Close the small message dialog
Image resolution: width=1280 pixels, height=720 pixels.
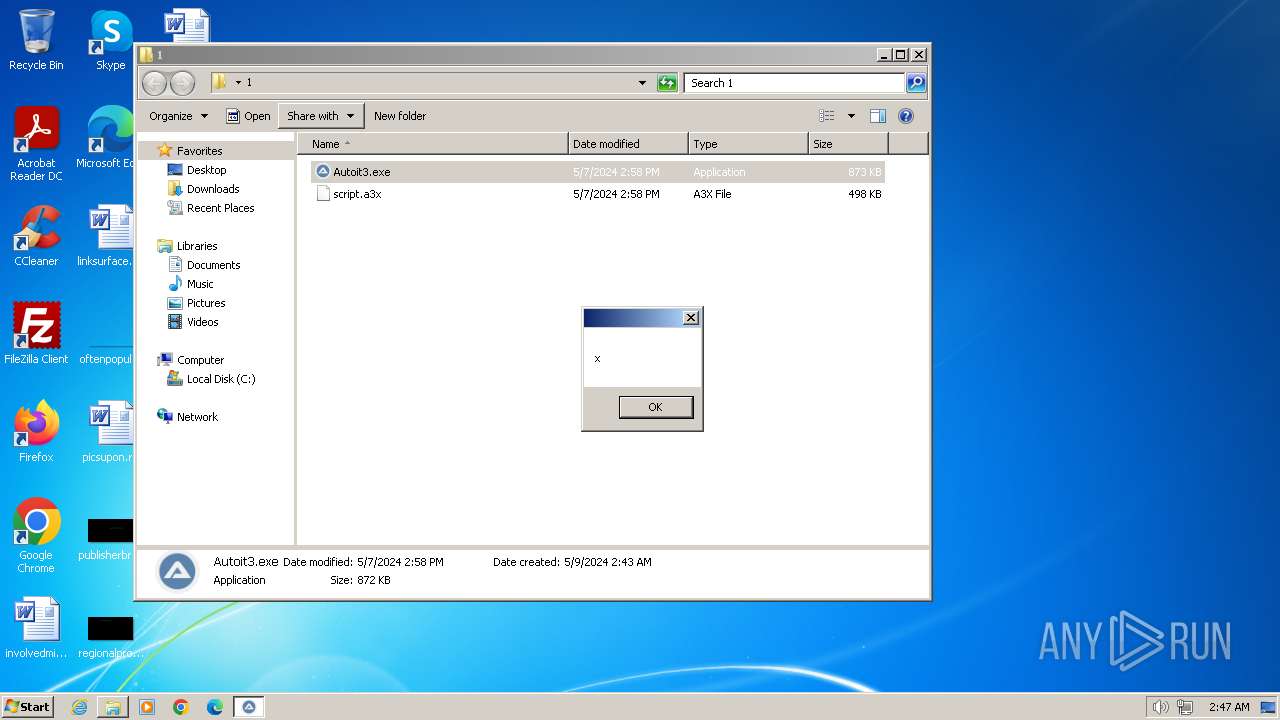(x=690, y=318)
